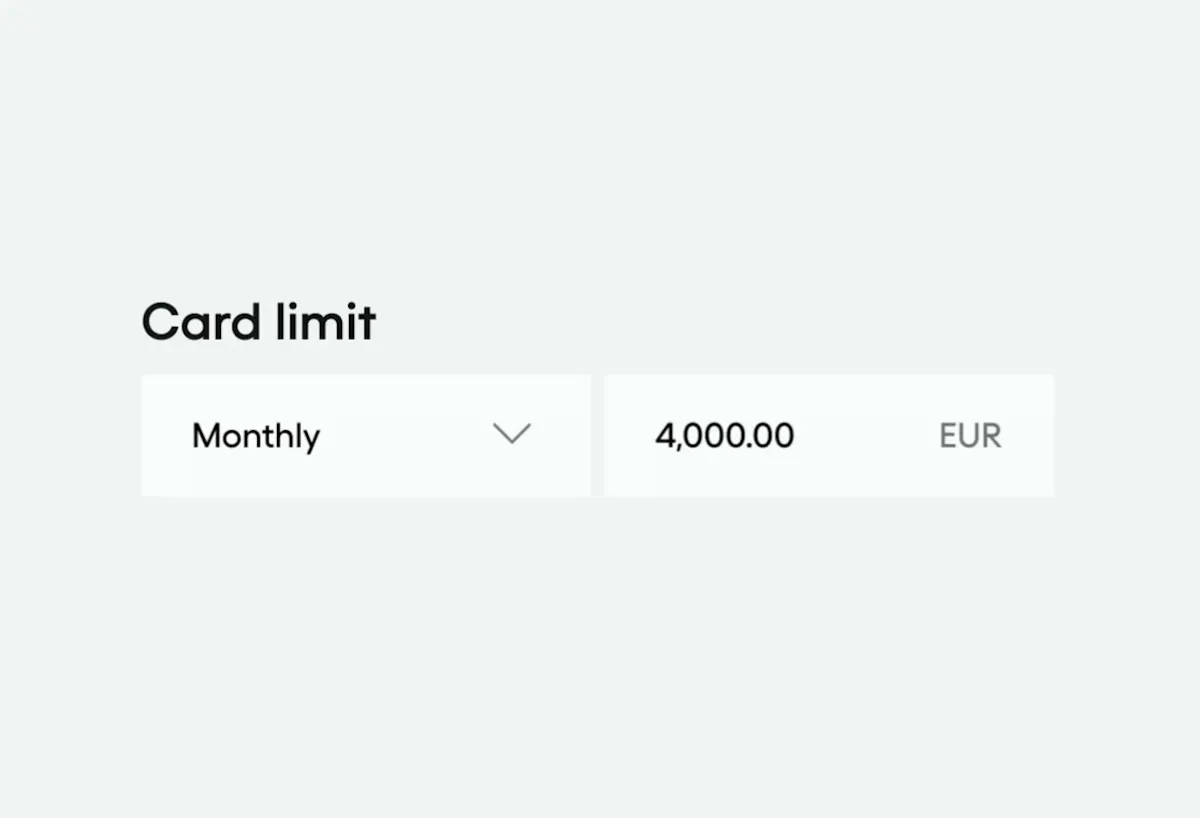Click the dropdown arrow left of 4,000.00
The width and height of the screenshot is (1200, 818).
[x=512, y=434]
